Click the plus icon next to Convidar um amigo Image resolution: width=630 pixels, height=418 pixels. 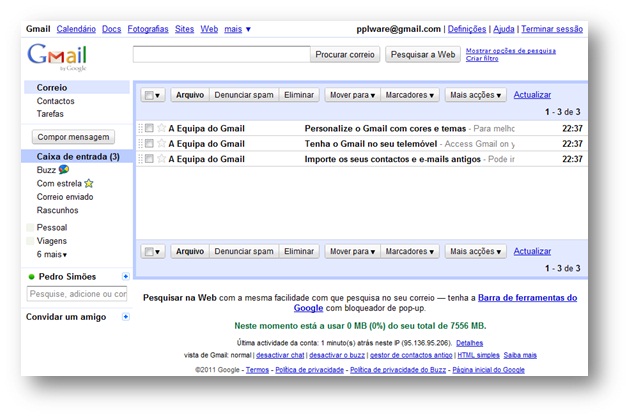126,317
